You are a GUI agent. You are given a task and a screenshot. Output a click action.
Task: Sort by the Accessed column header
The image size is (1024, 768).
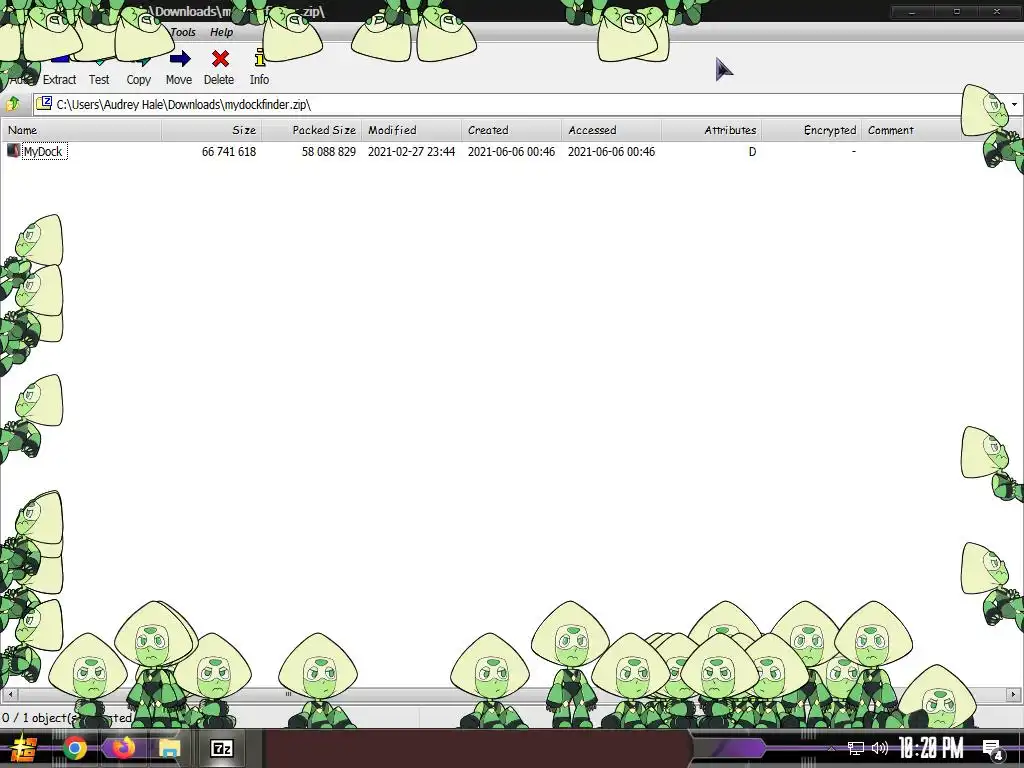611,130
